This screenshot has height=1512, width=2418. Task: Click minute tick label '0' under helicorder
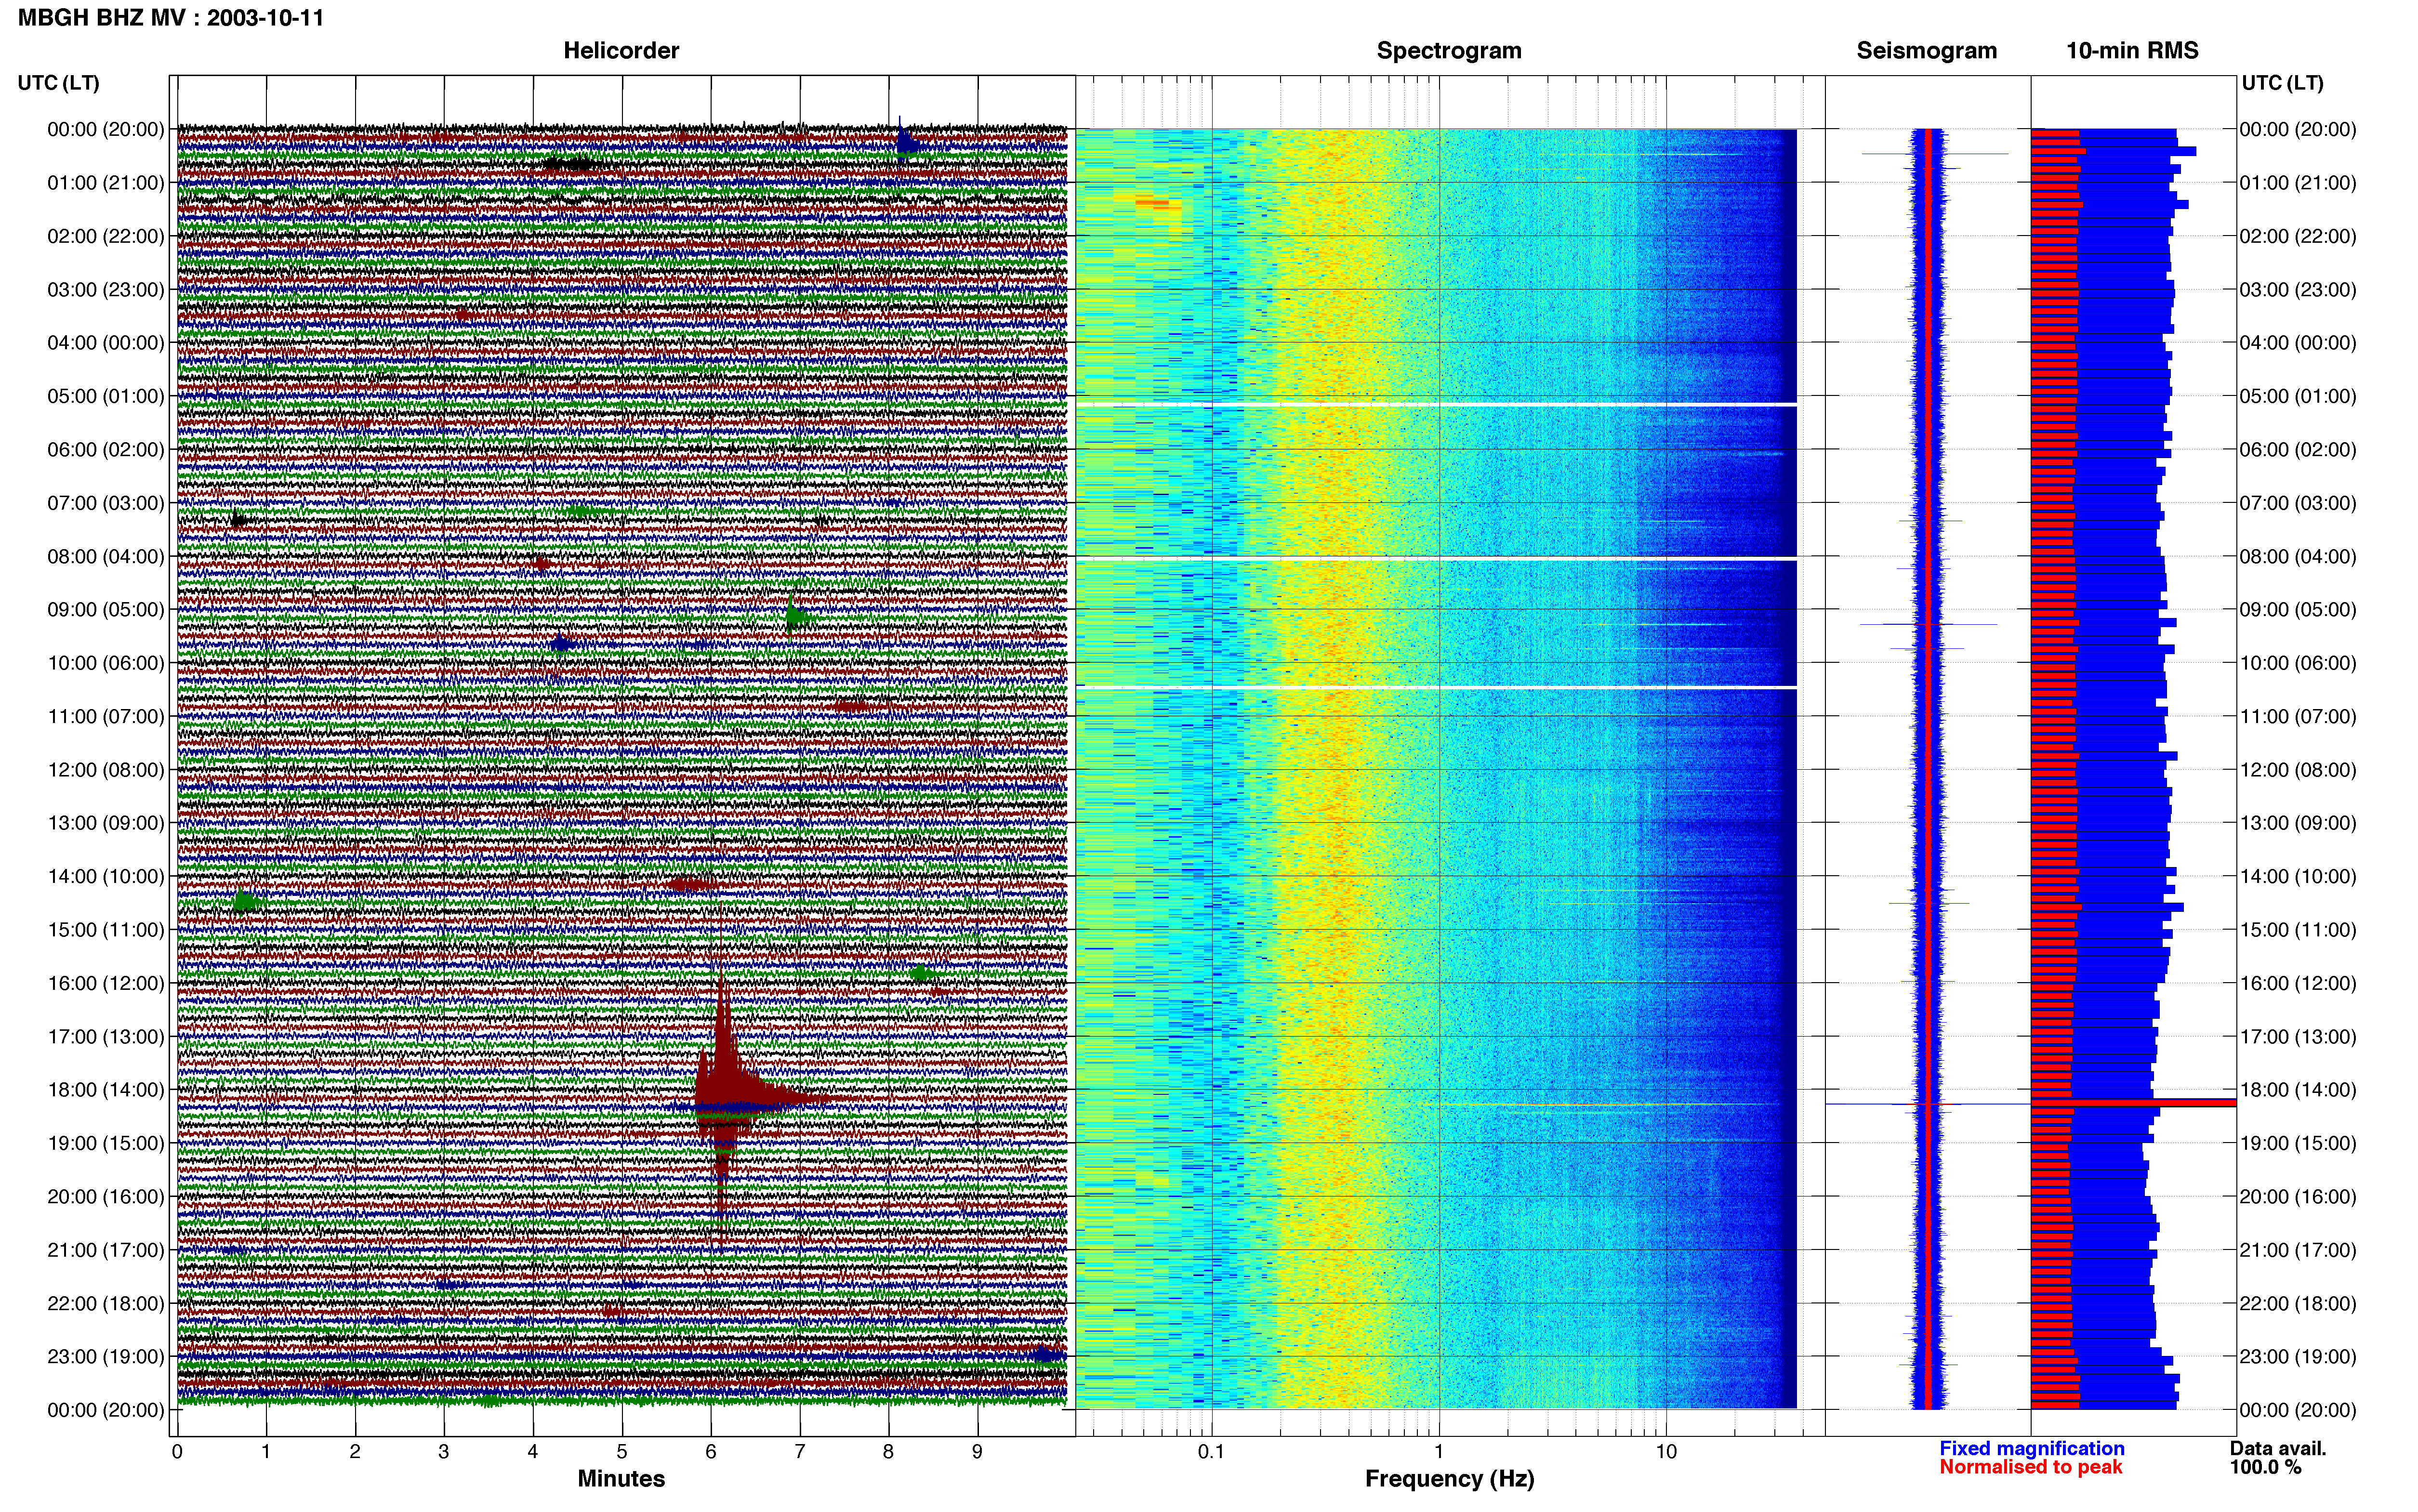click(x=177, y=1452)
